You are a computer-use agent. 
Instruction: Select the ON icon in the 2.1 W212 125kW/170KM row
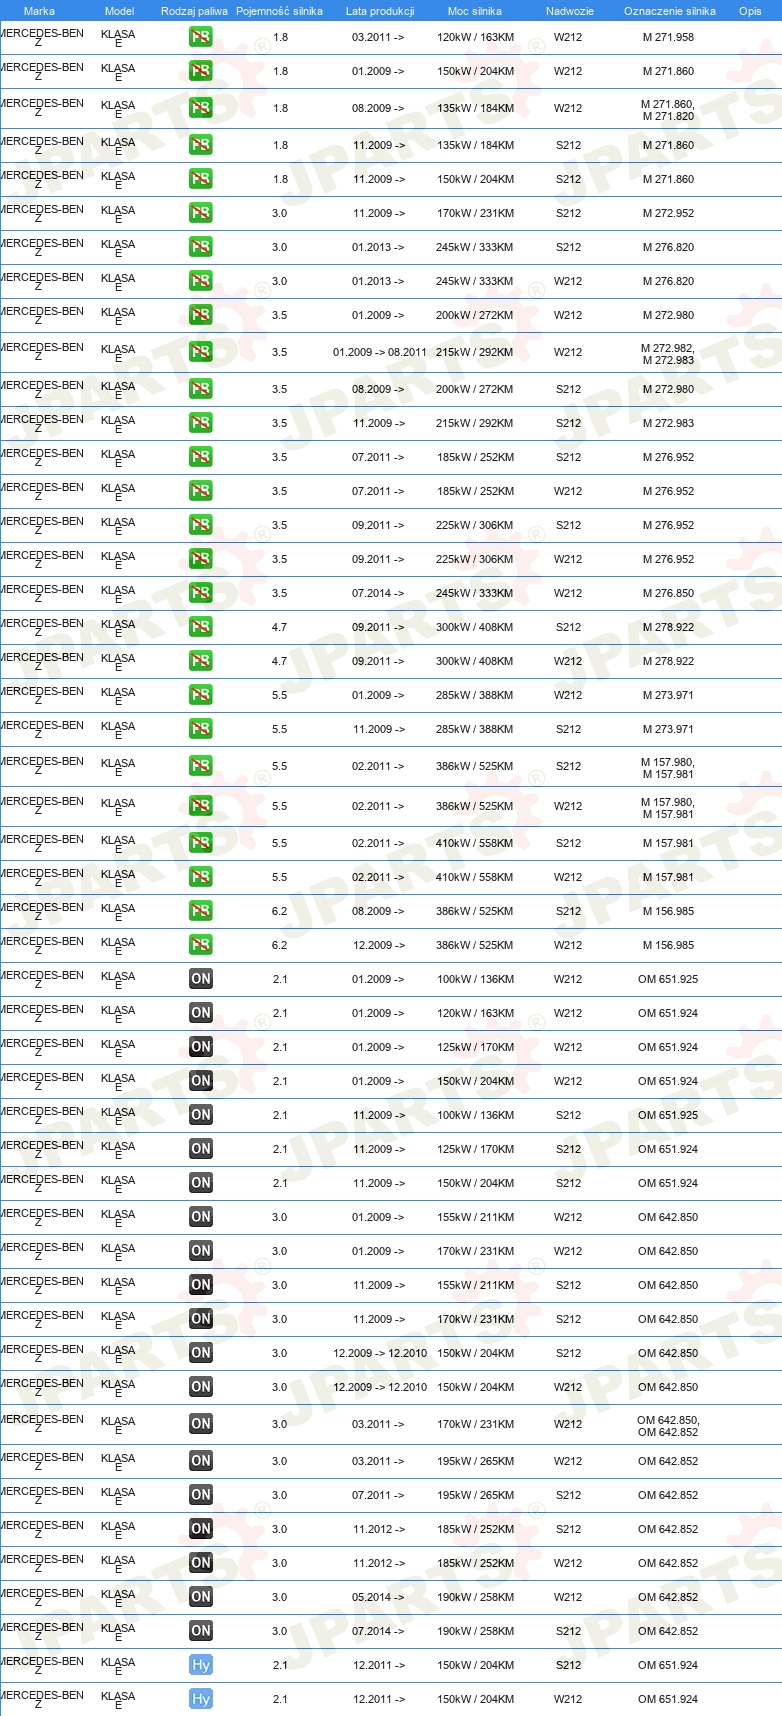200,1047
